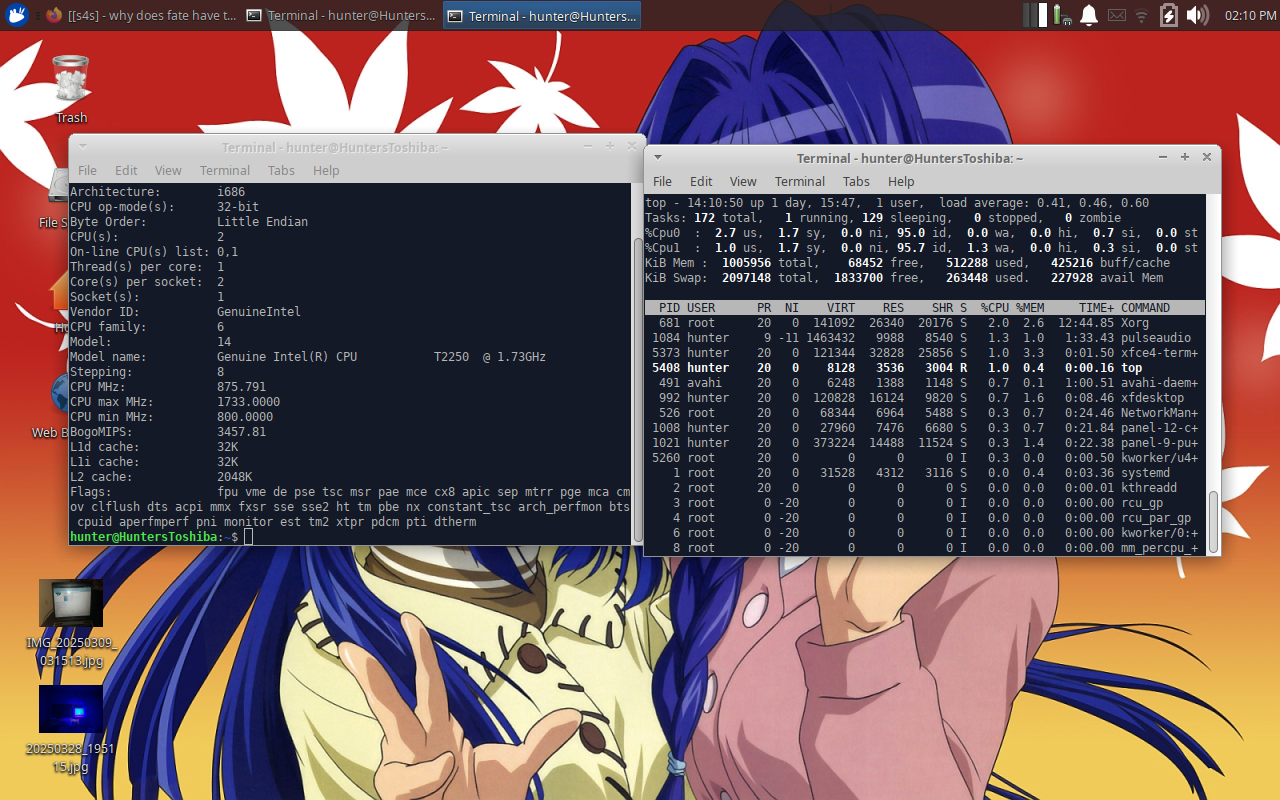The image size is (1280, 800).
Task: Open notifications via the bell icon
Action: 1089,15
